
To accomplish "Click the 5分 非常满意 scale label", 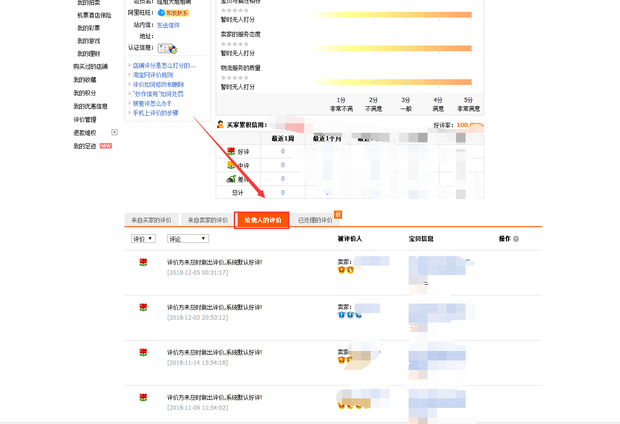I will [469, 104].
